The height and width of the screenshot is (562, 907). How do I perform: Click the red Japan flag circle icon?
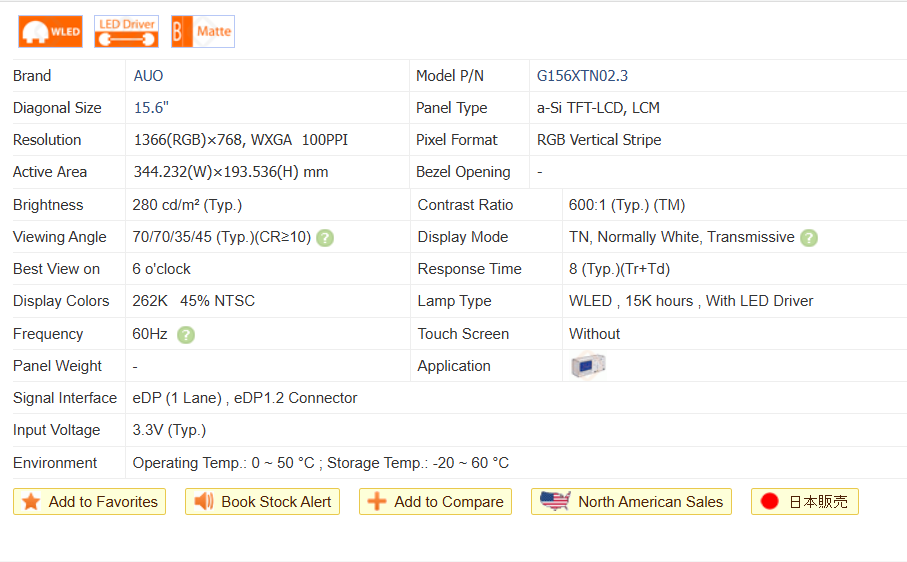[x=769, y=502]
